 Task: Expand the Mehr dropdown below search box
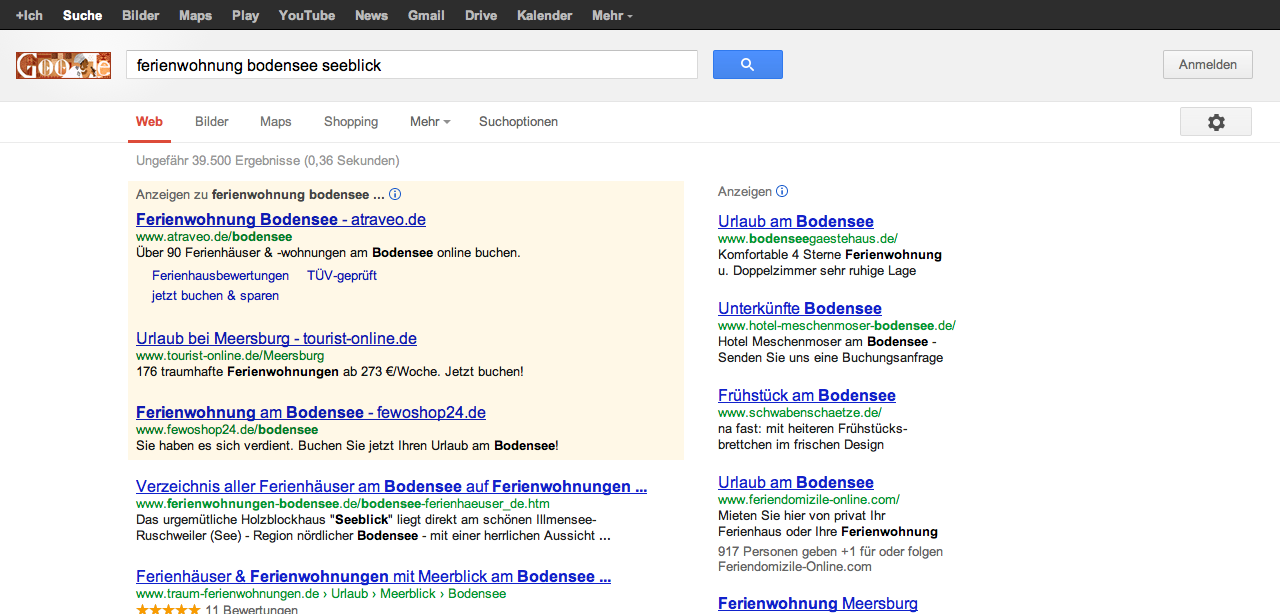430,122
